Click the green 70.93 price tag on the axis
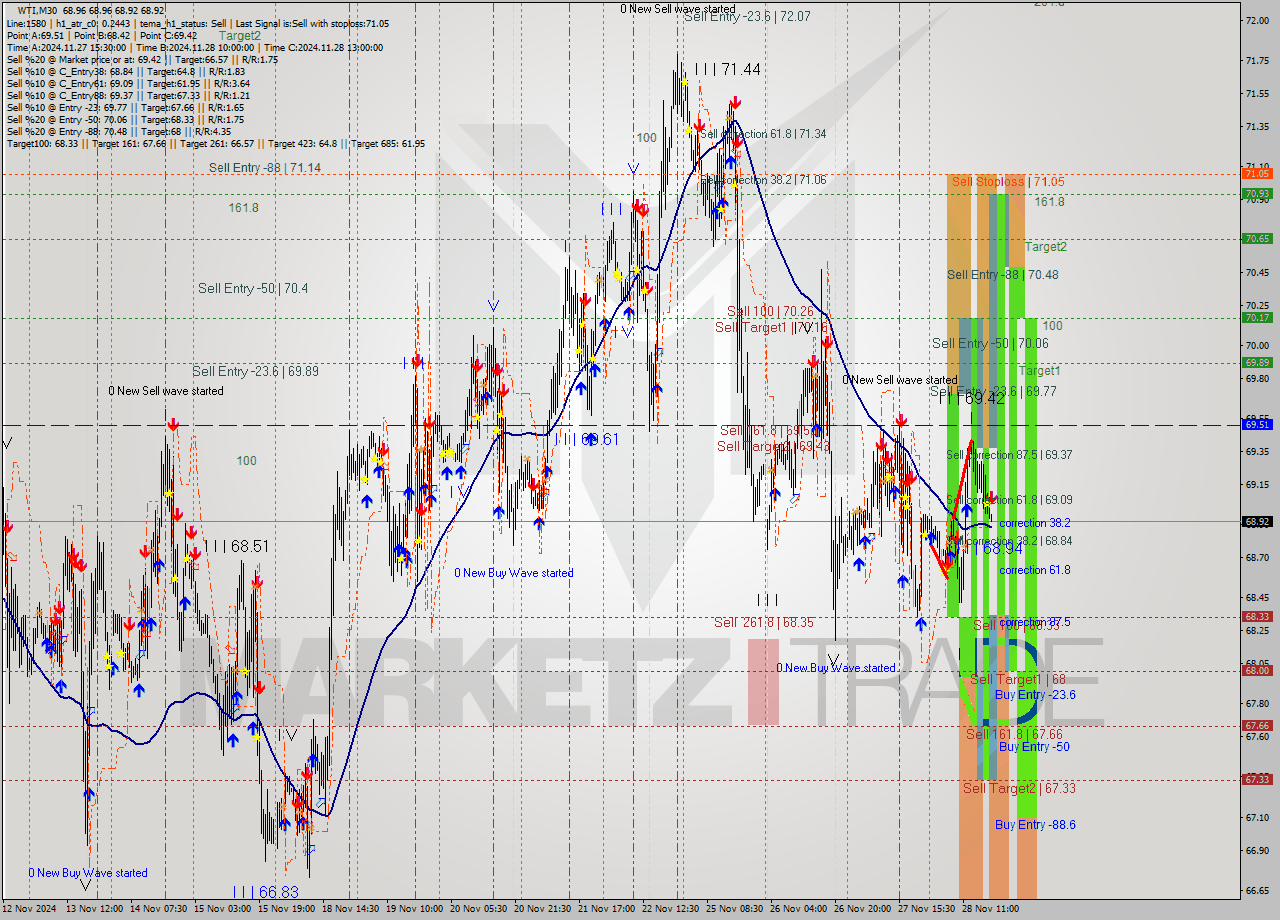The height and width of the screenshot is (920, 1280). pyautogui.click(x=1257, y=193)
